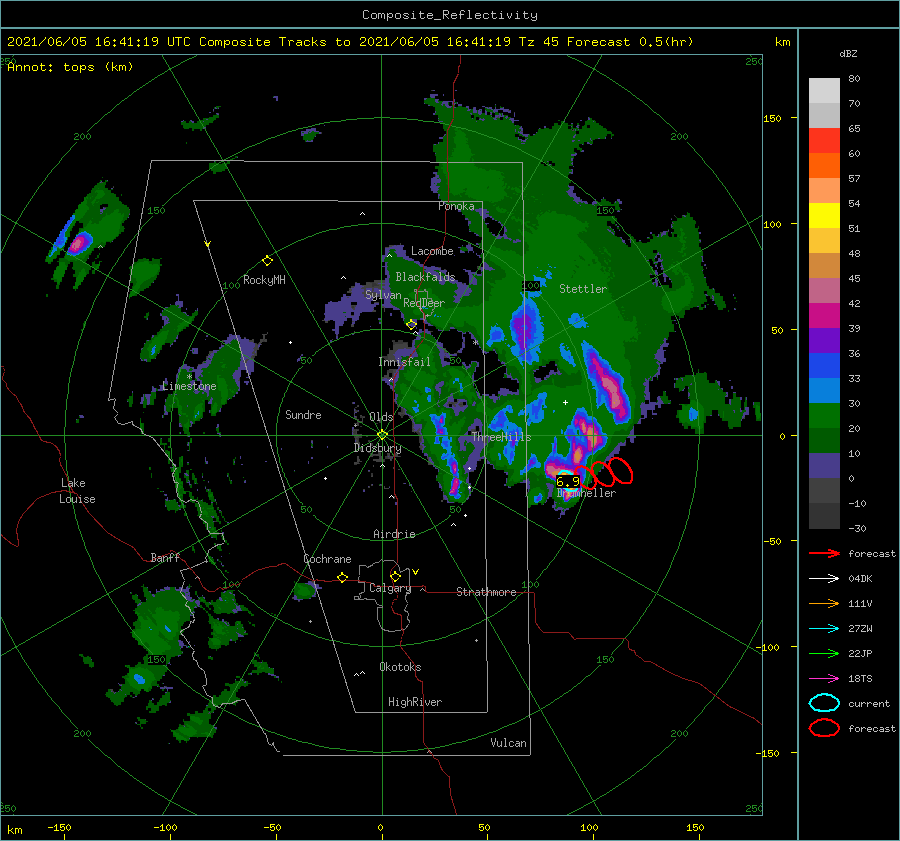
Task: Click the green 22JP arrow in legend
Action: point(824,653)
